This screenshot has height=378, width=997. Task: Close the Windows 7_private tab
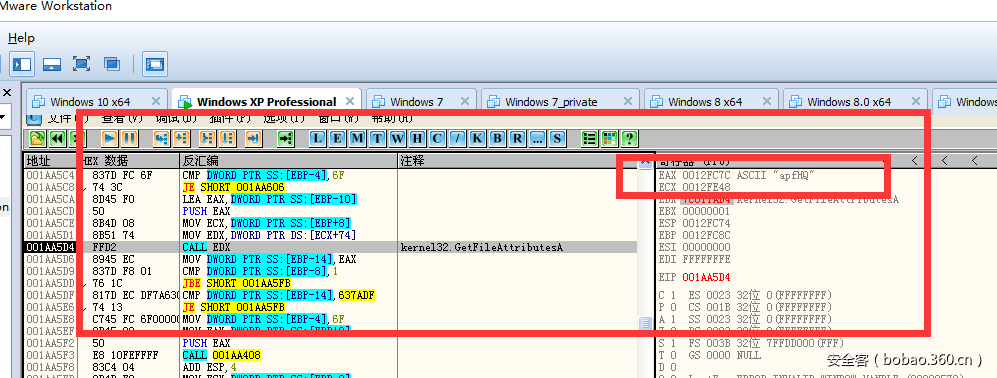click(628, 101)
